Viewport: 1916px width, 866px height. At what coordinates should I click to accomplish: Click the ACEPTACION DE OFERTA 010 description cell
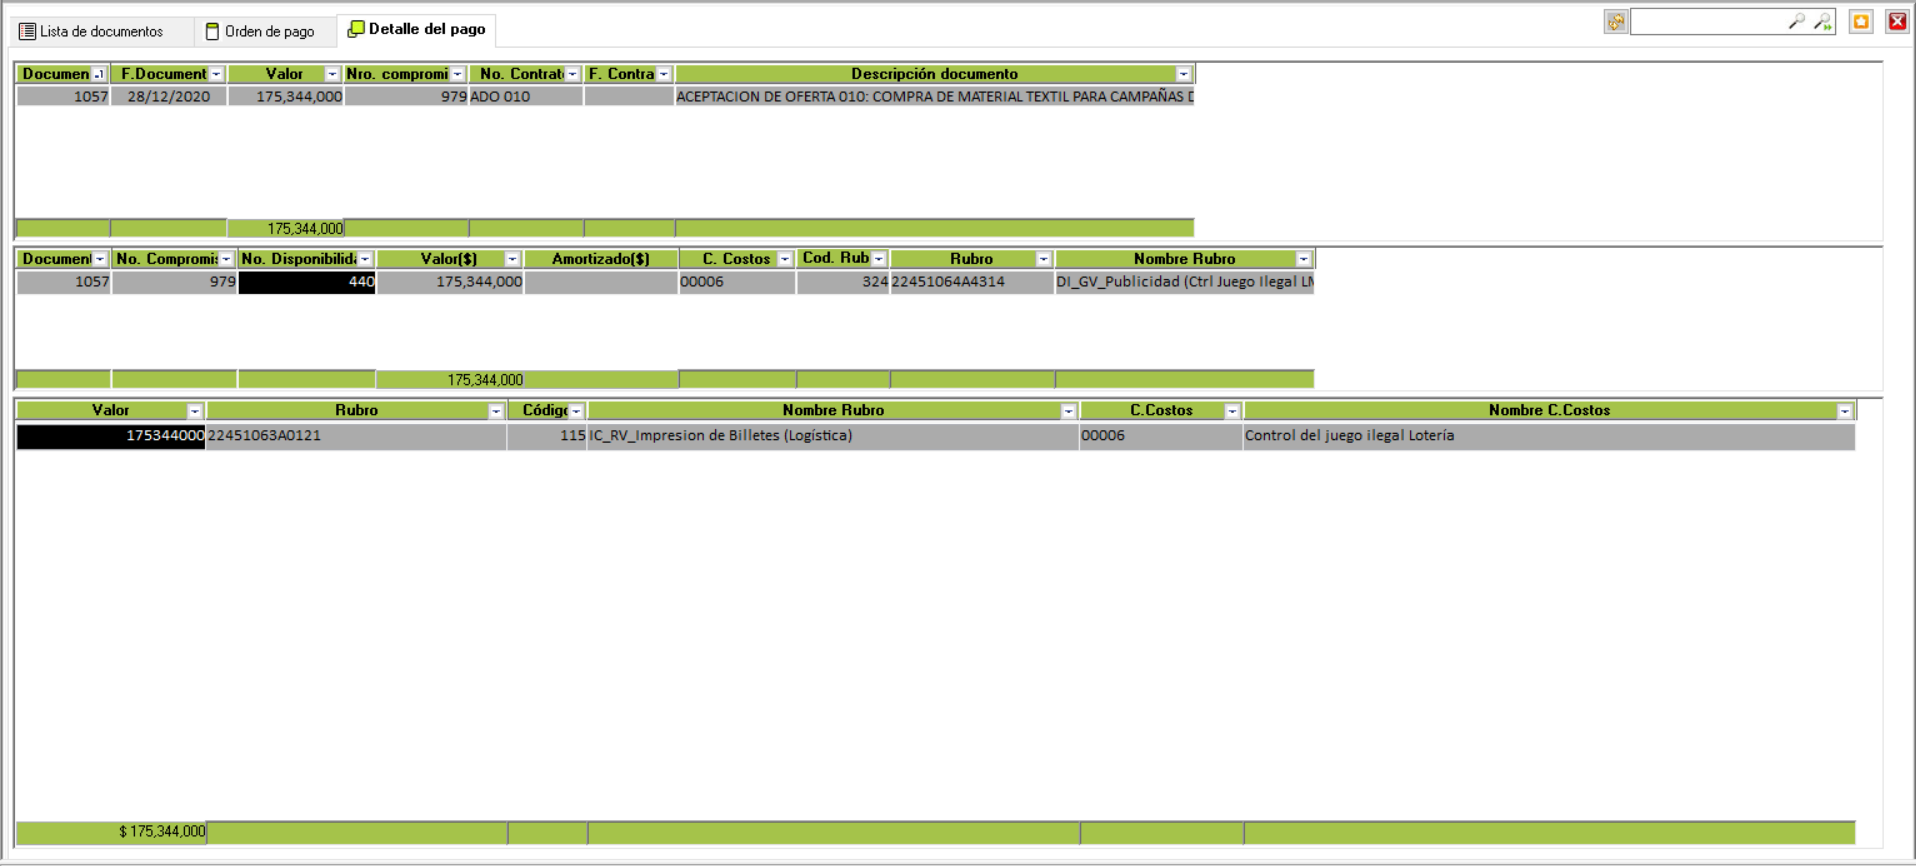click(x=935, y=97)
